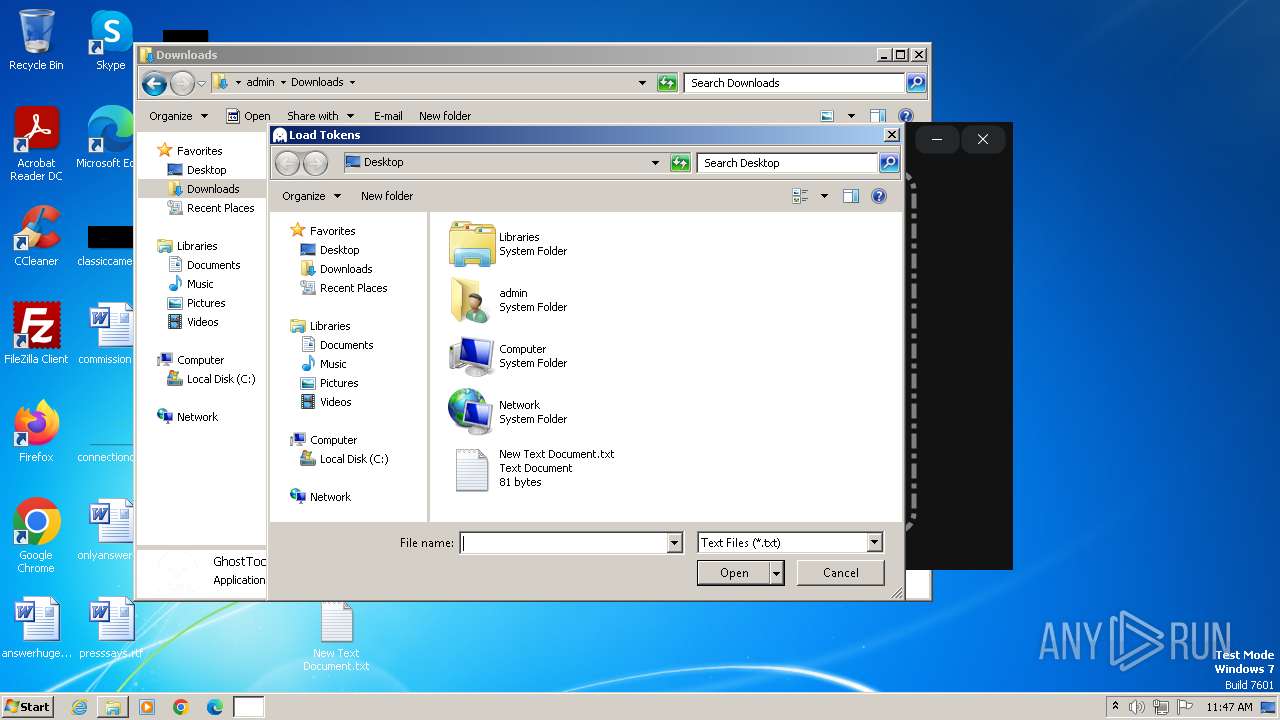The width and height of the screenshot is (1280, 720).
Task: Click the Open button in Load Tokens
Action: pyautogui.click(x=733, y=573)
